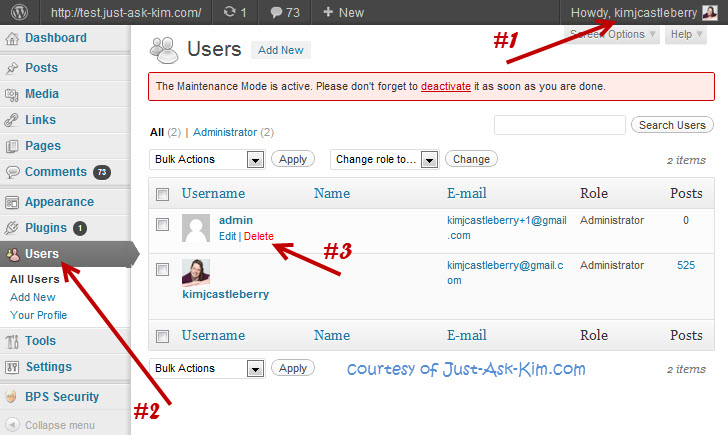Open the Links menu
Screen dimensions: 728x435
coord(40,120)
